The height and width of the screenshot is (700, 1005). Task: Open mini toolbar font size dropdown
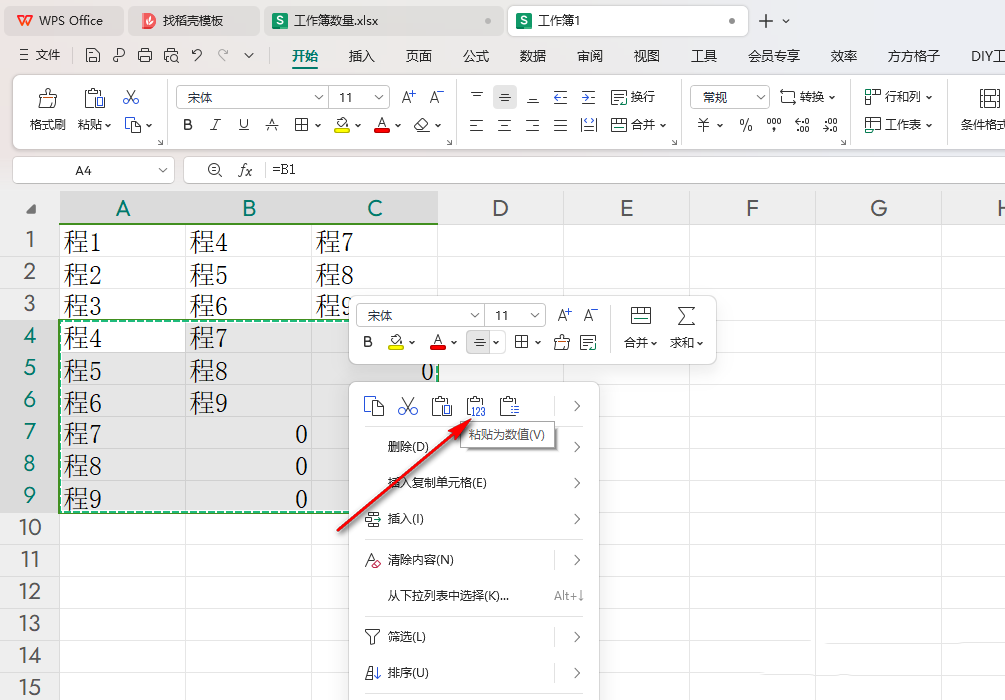coord(534,315)
